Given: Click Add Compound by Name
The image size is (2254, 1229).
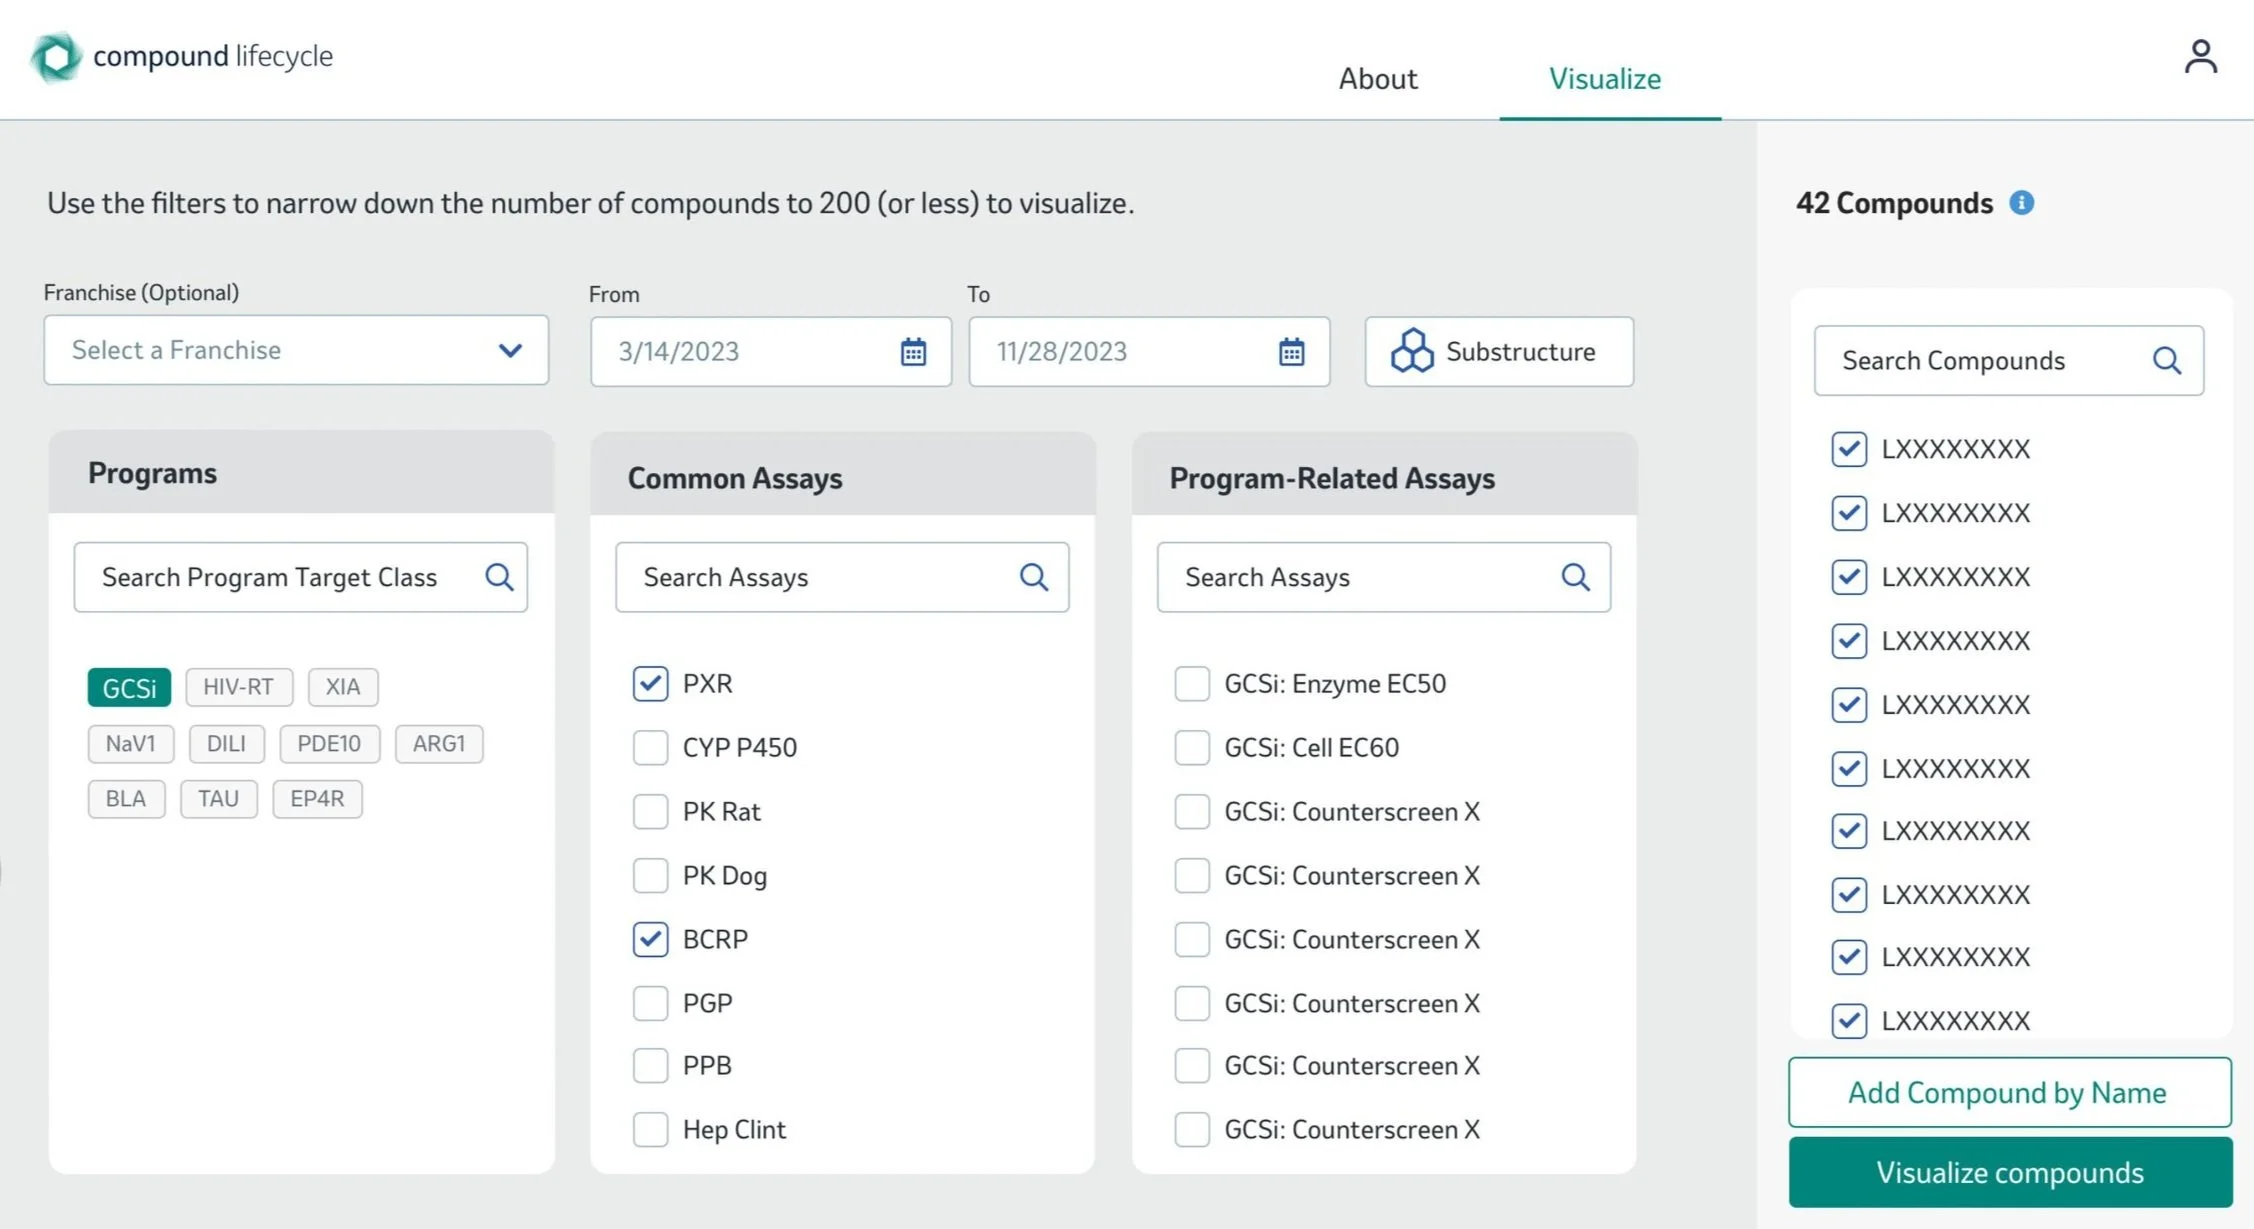Looking at the screenshot, I should click(x=2008, y=1092).
